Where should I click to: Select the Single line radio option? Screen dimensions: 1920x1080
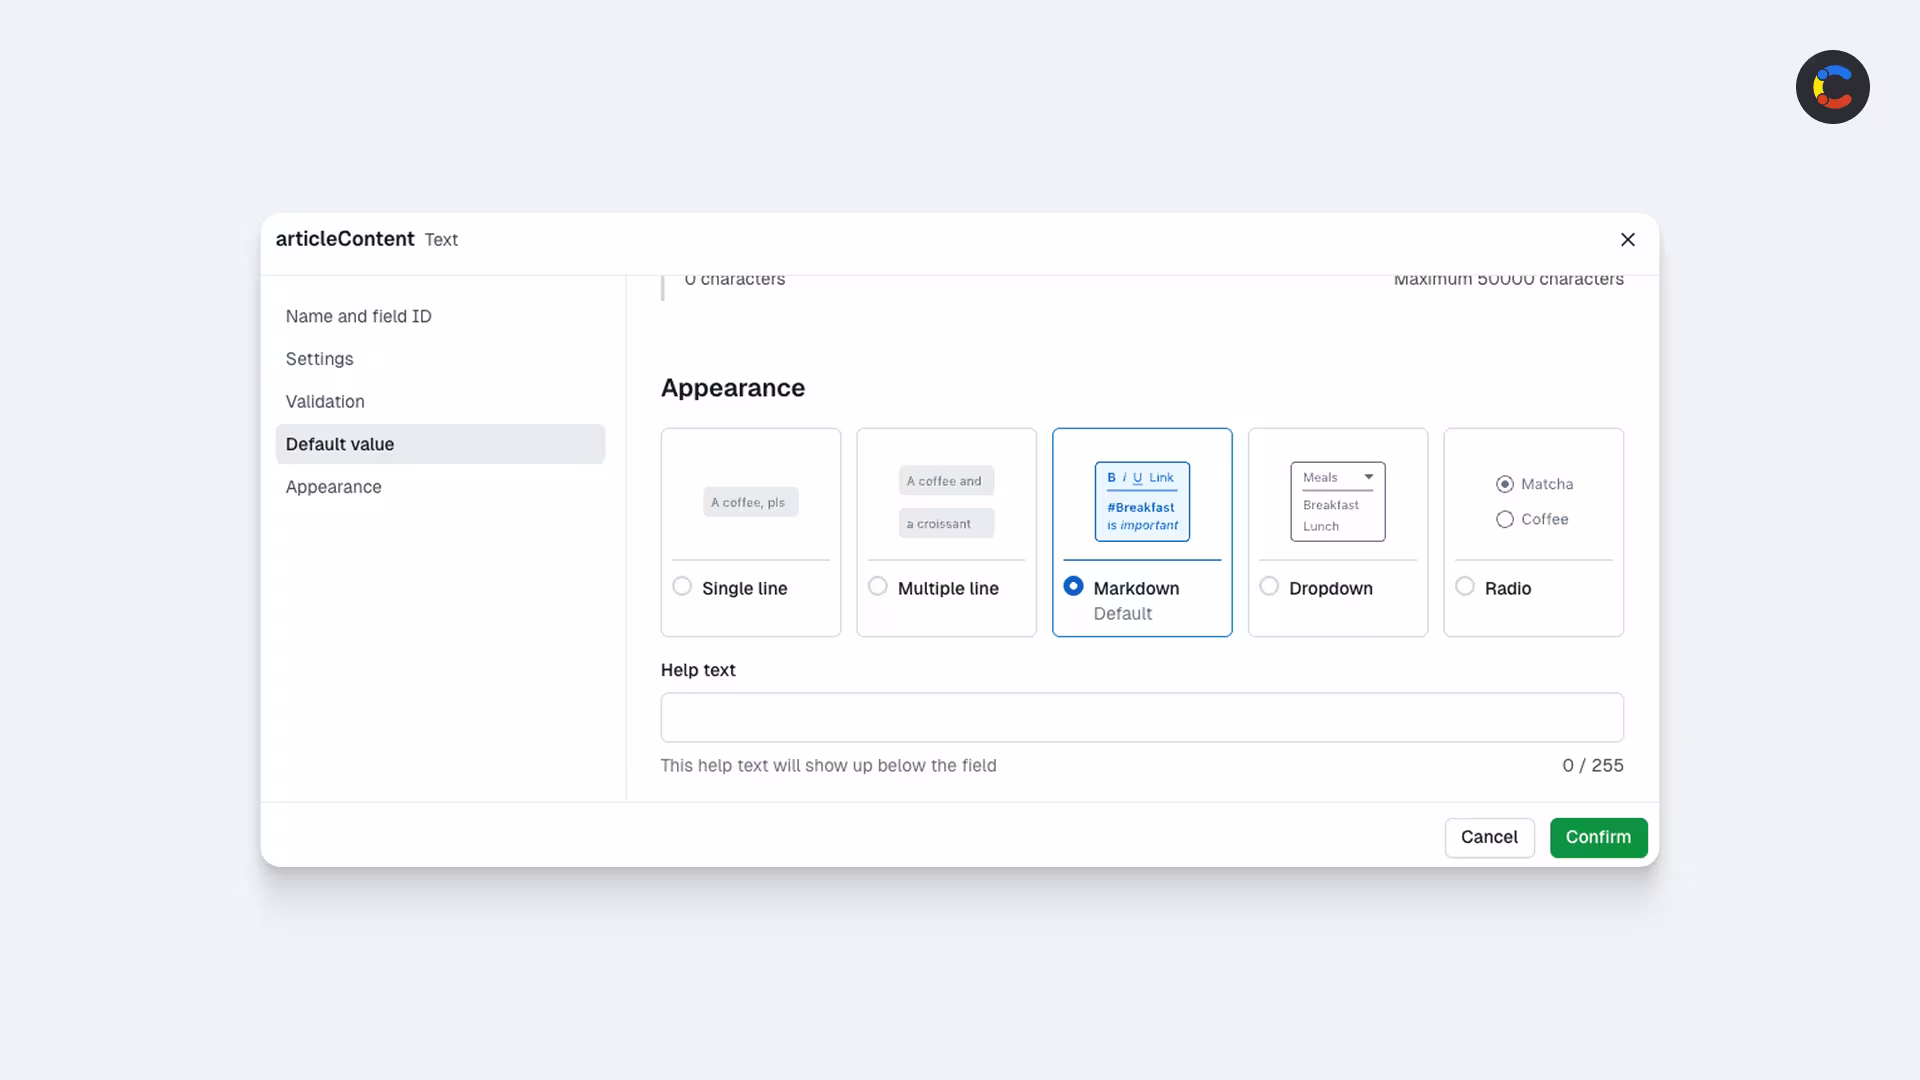coord(682,586)
